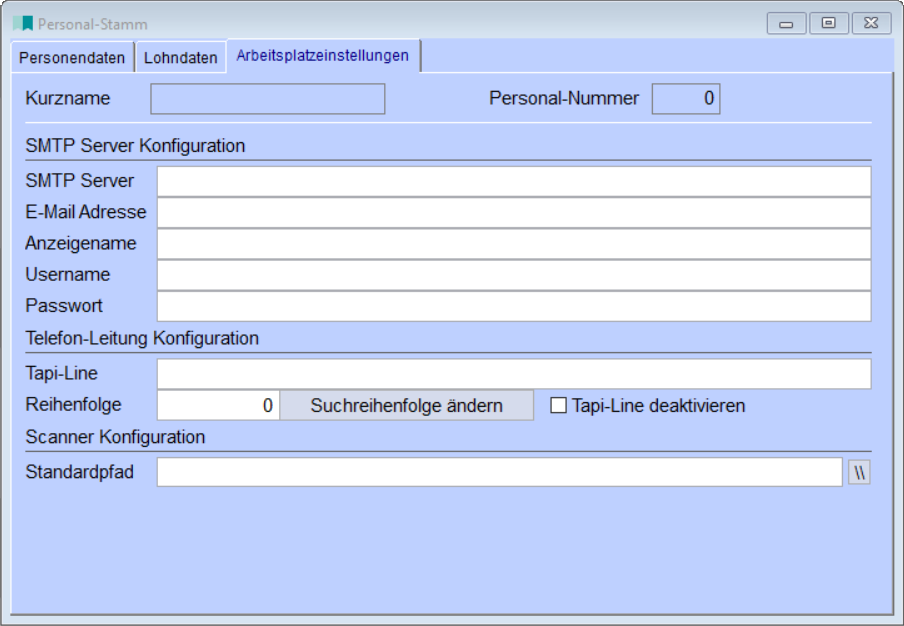
Task: Maximize the Personal-Stamm window
Action: pyautogui.click(x=828, y=23)
